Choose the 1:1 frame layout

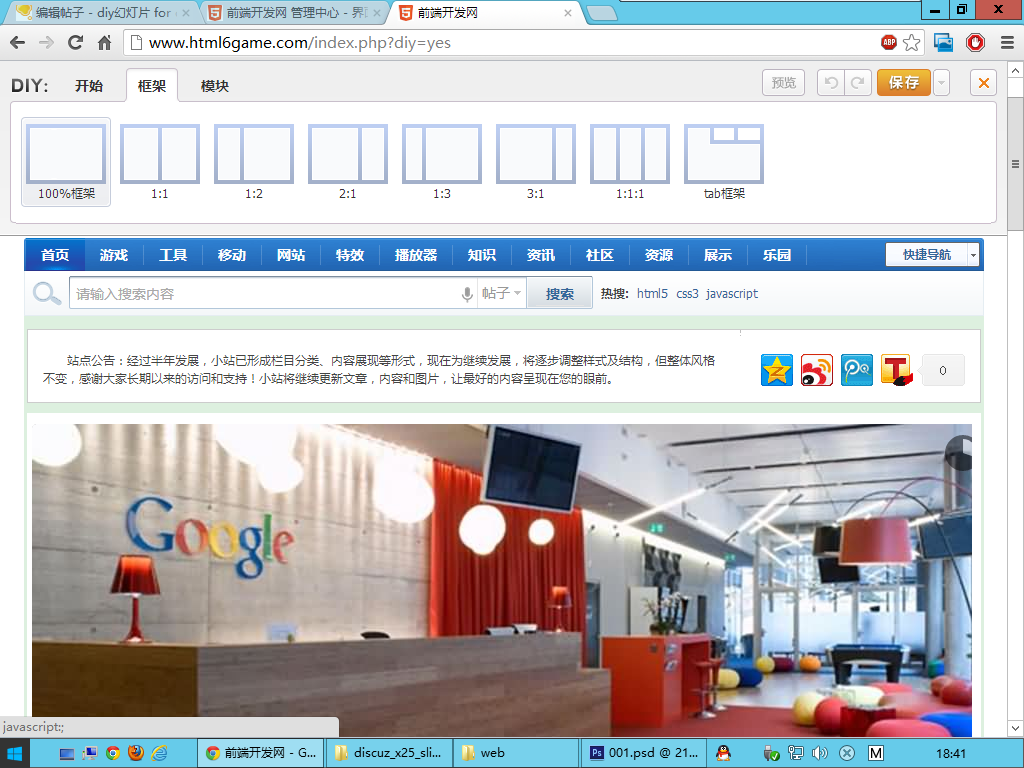[x=160, y=161]
